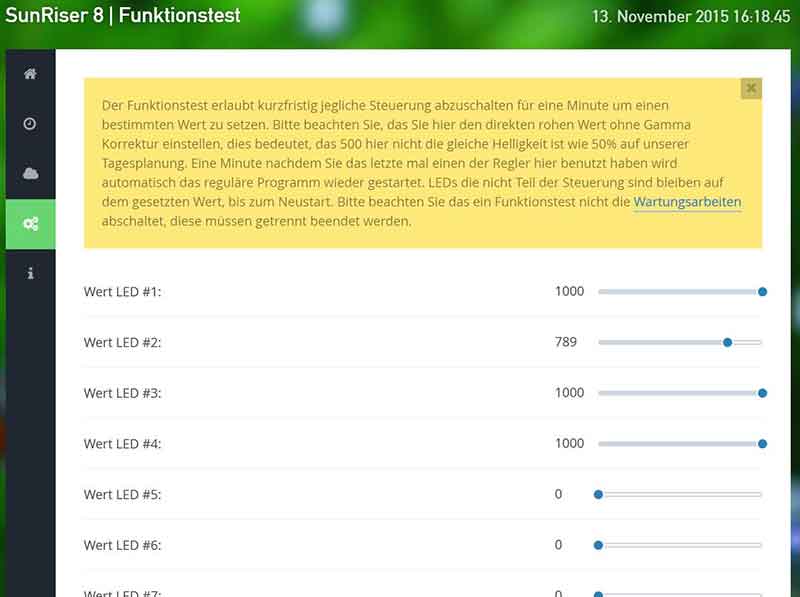Screen dimensions: 800x597
Task: Click the middle of the LED #3 slider track
Action: [x=678, y=393]
